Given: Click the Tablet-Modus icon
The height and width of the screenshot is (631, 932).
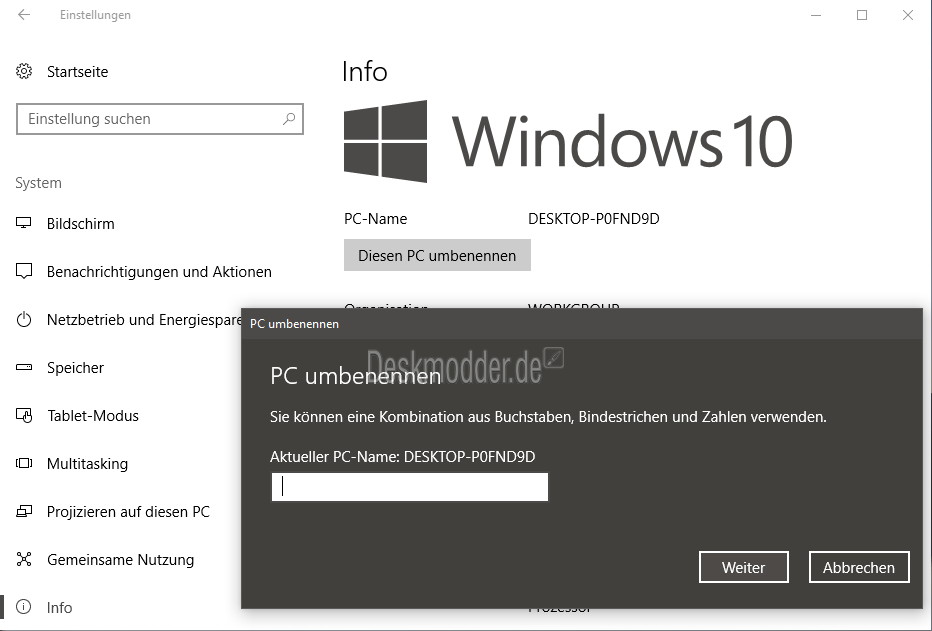Looking at the screenshot, I should [24, 415].
